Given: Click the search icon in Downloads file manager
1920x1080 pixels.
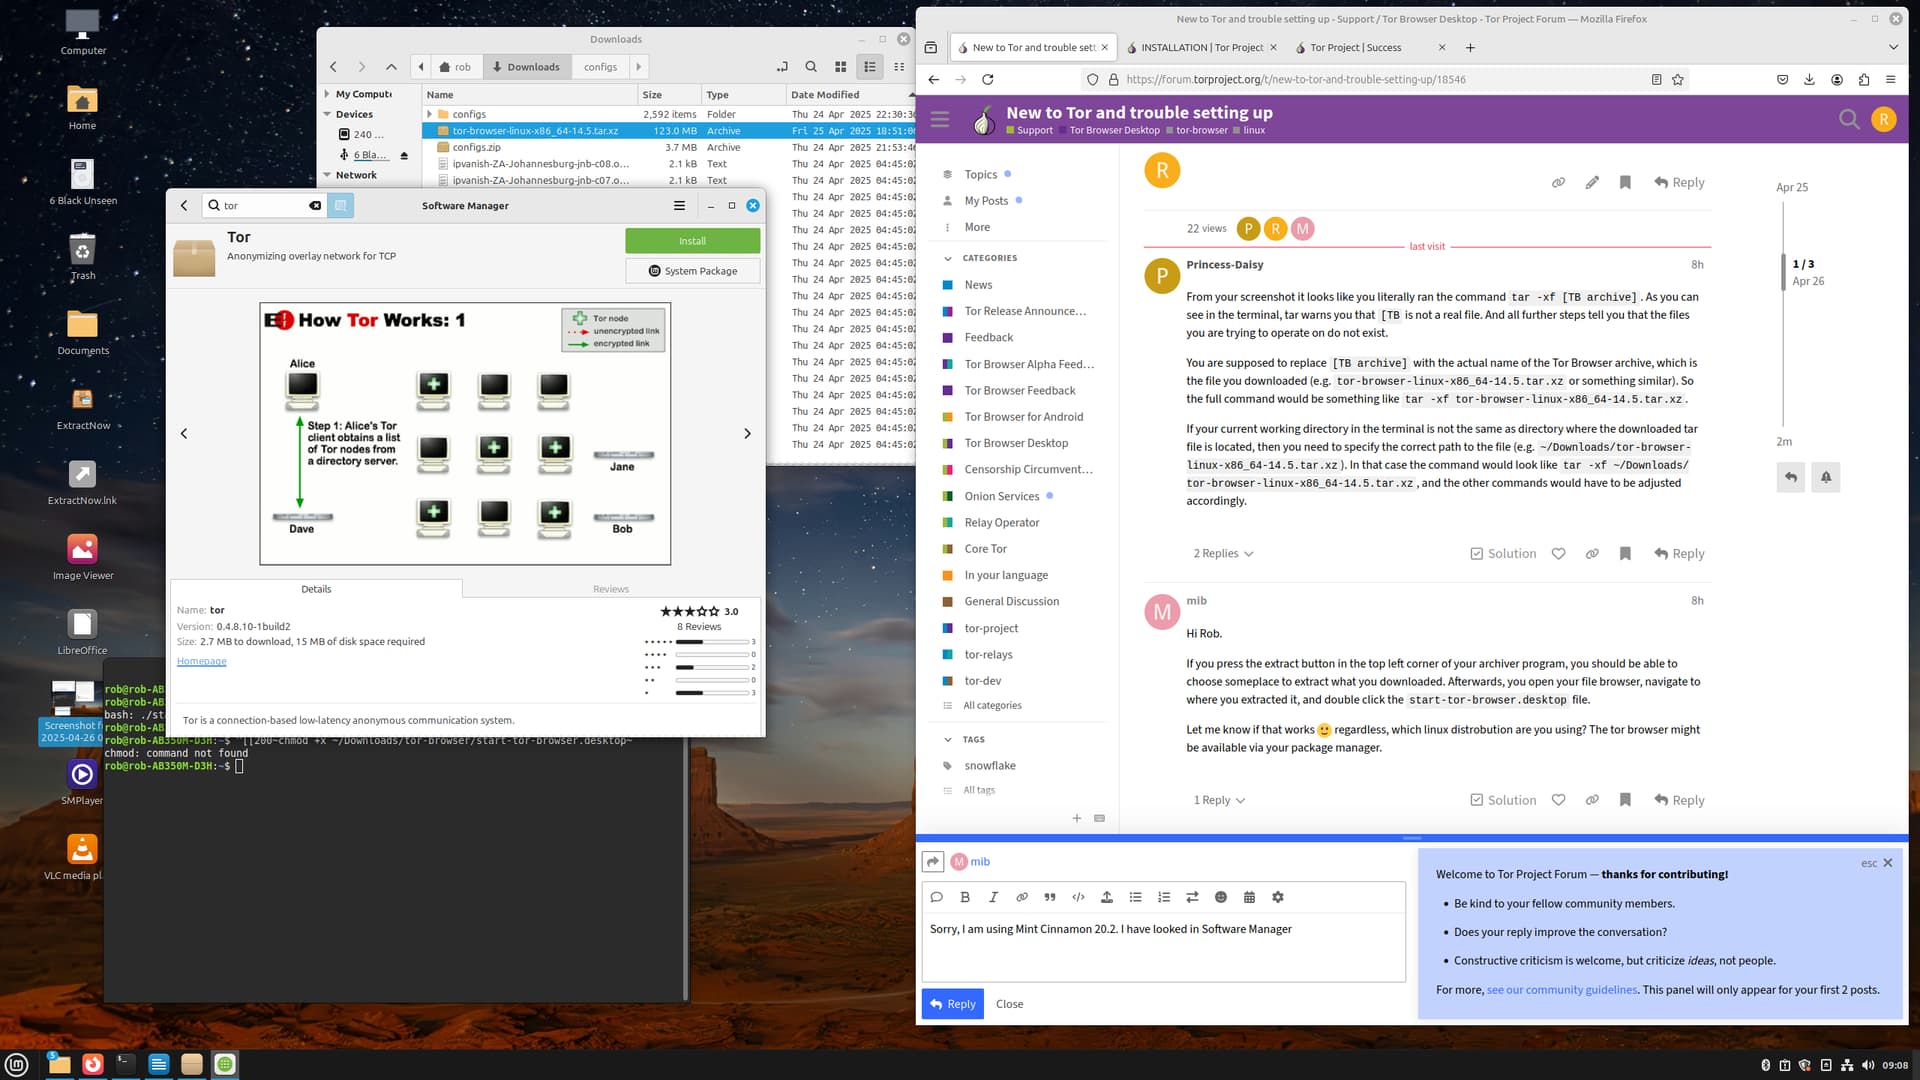Looking at the screenshot, I should 811,67.
